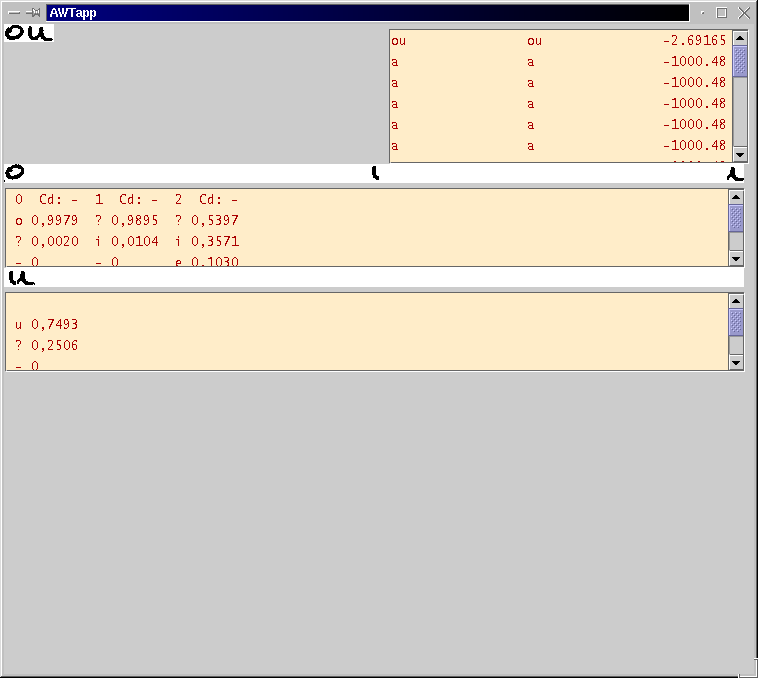Click the handwritten "u" word image
The image size is (758, 678).
(x=22, y=277)
